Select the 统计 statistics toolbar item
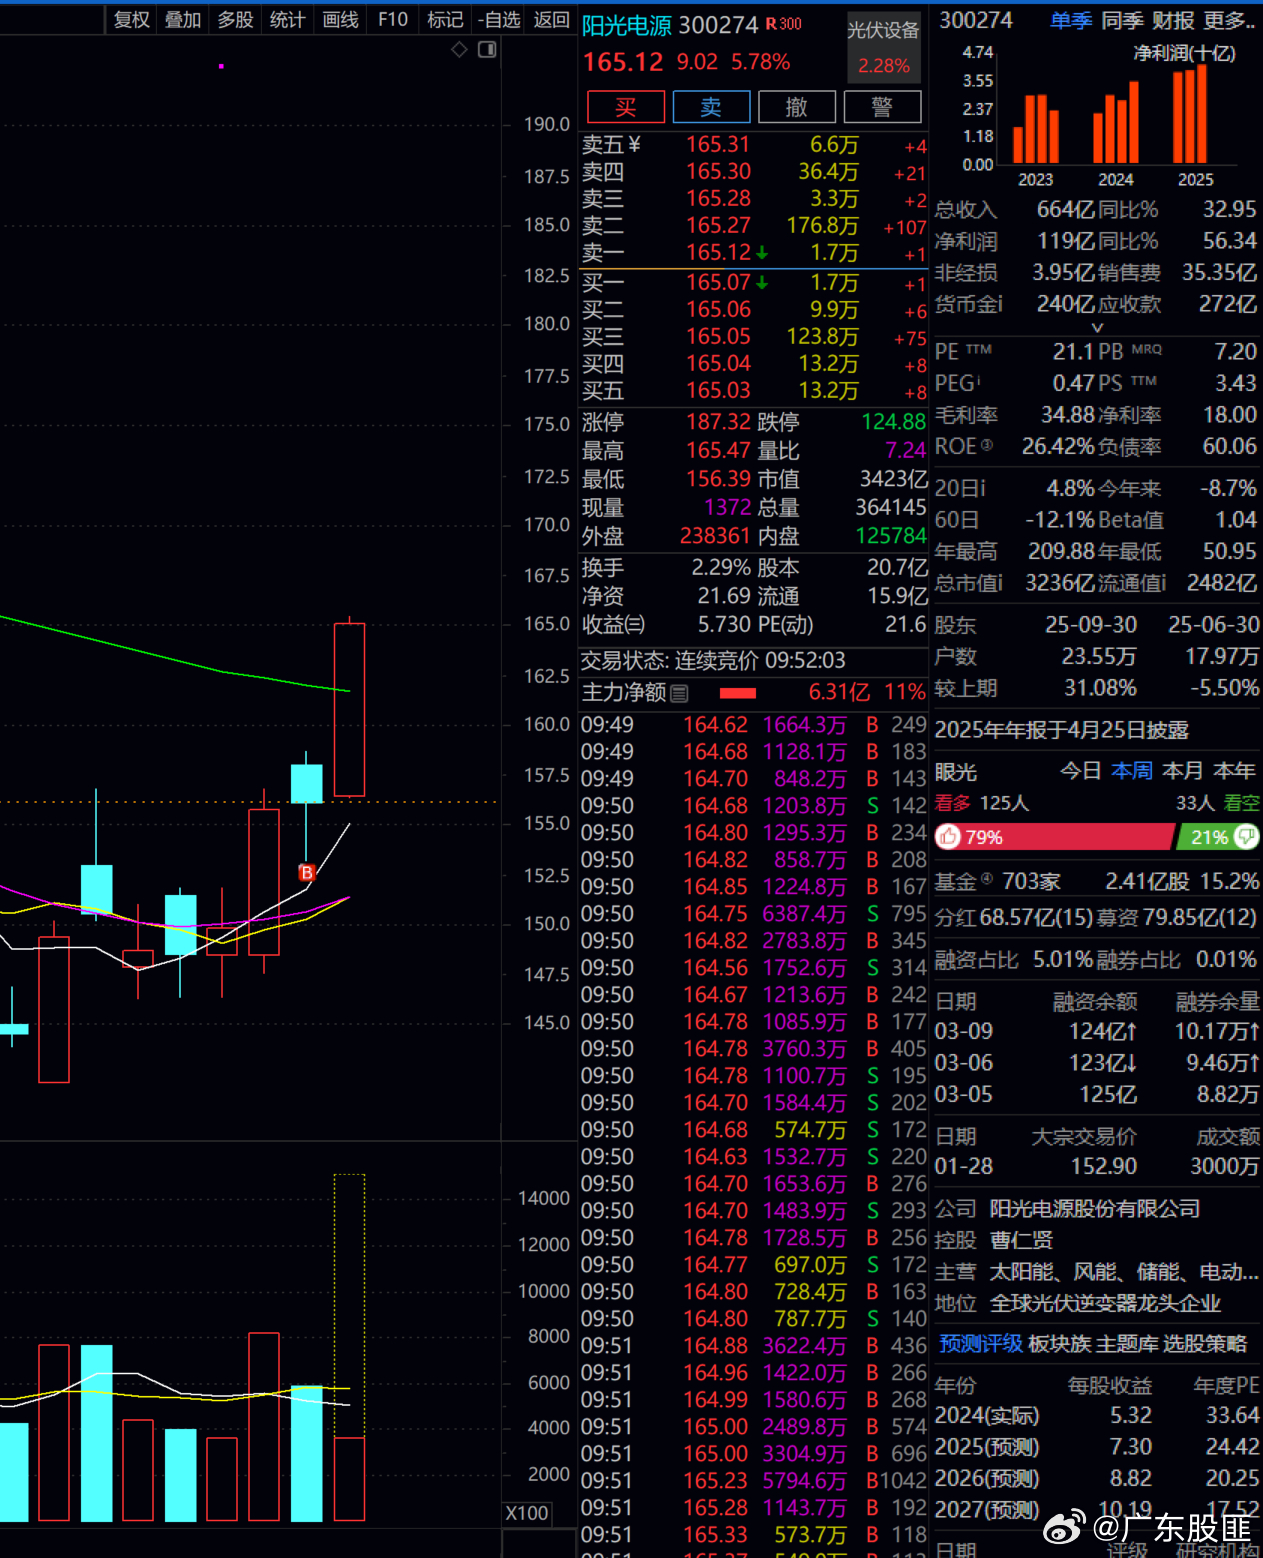This screenshot has height=1558, width=1263. point(287,20)
